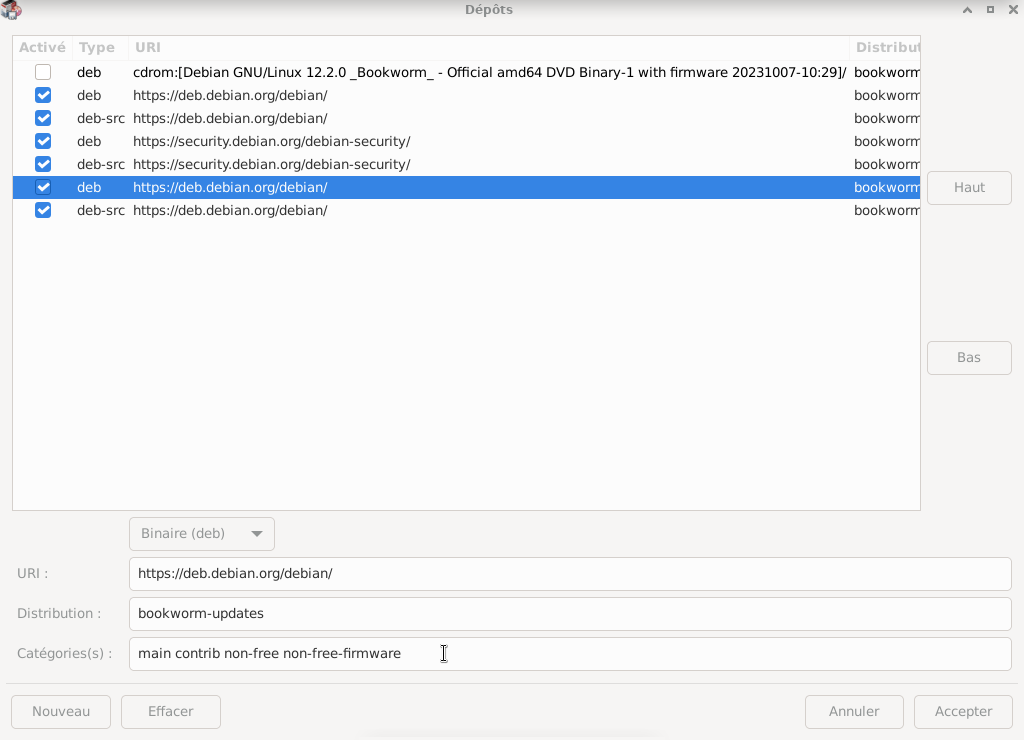
Task: Uncheck the deb row checkbox just below cdrom
Action: tap(43, 95)
